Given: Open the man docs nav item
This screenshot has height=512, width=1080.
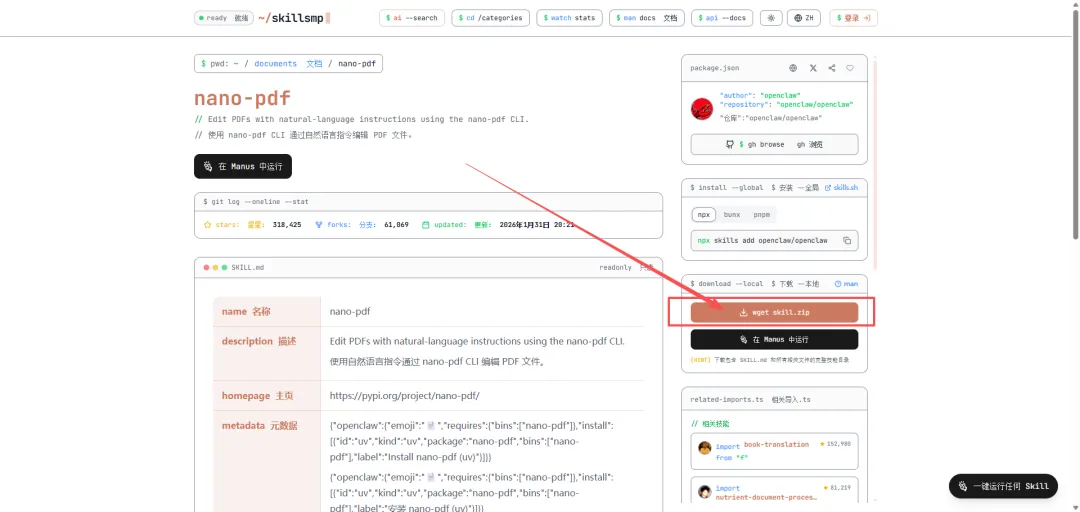Looking at the screenshot, I should [x=647, y=18].
